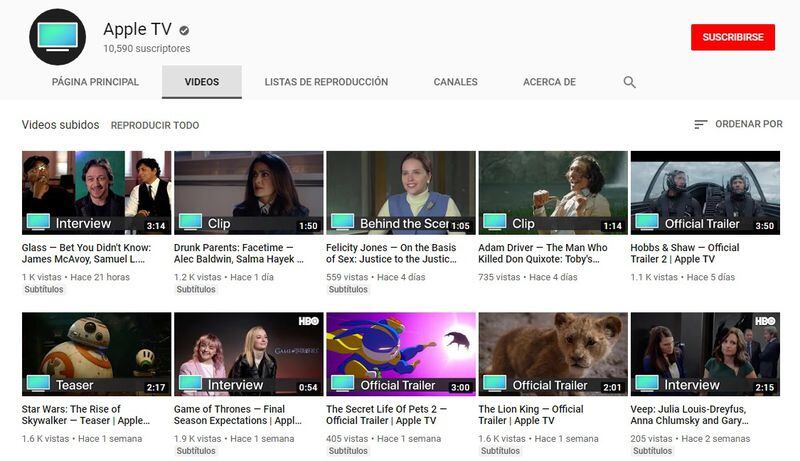
Task: Click the HBO logo on Veep thumbnail
Action: click(x=765, y=321)
